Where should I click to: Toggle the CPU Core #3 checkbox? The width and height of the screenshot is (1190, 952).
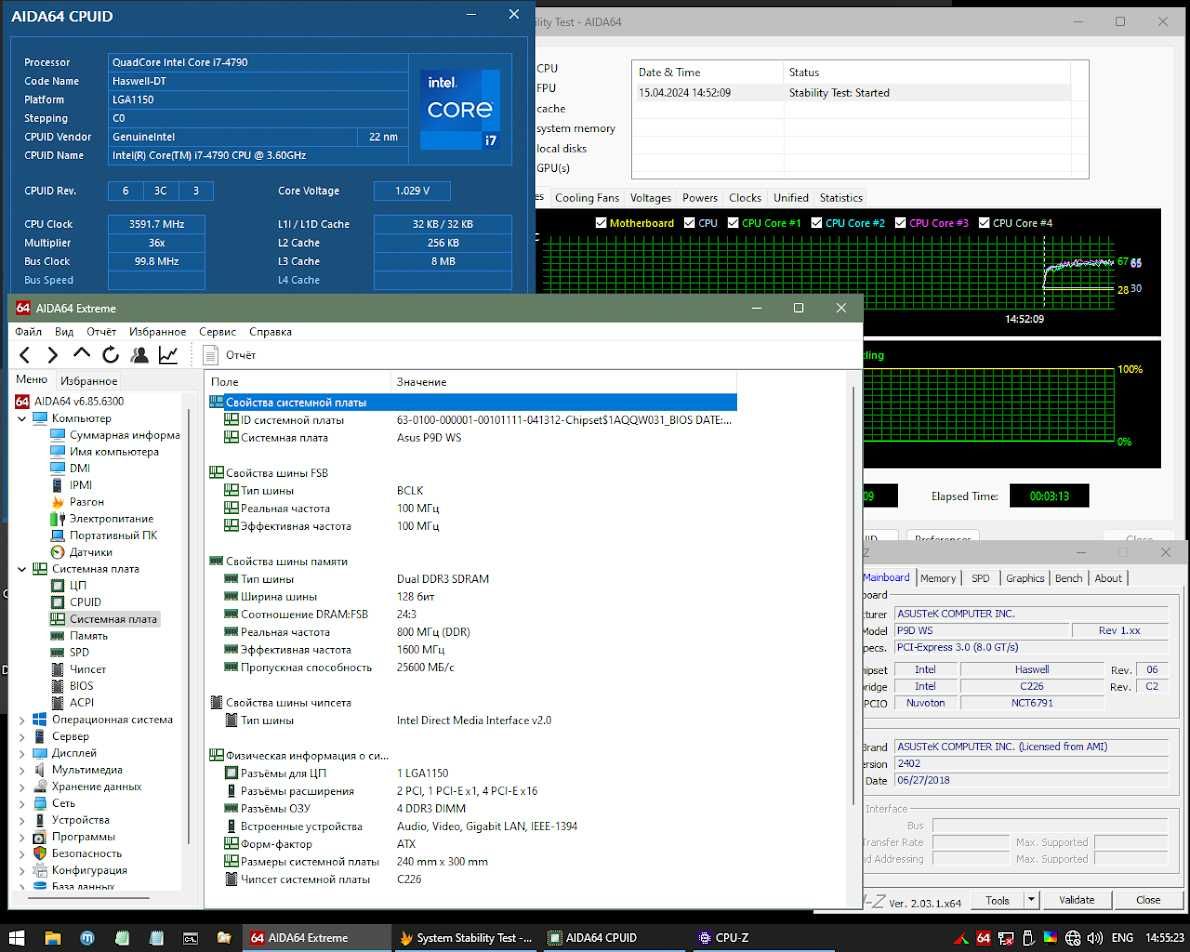point(900,222)
